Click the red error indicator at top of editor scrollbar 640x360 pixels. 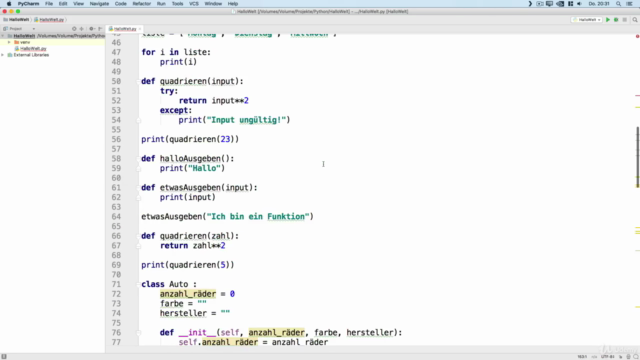point(637,36)
